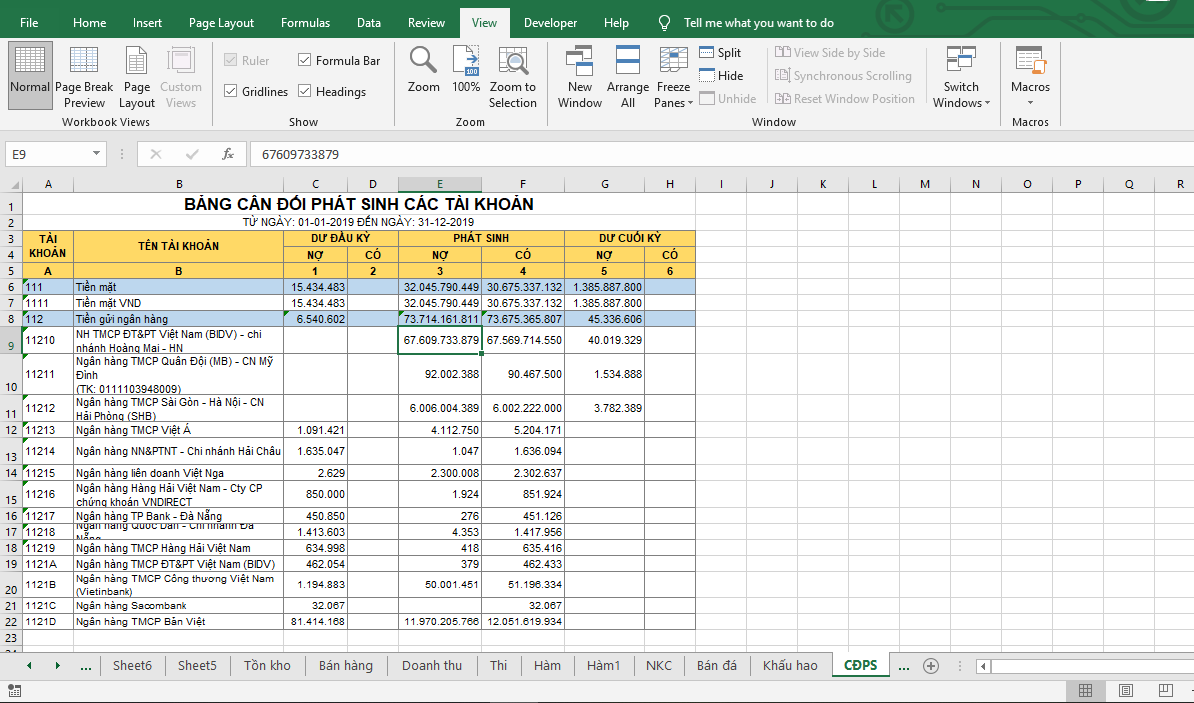Click Arrange All windows
The height and width of the screenshot is (703, 1194).
click(628, 76)
